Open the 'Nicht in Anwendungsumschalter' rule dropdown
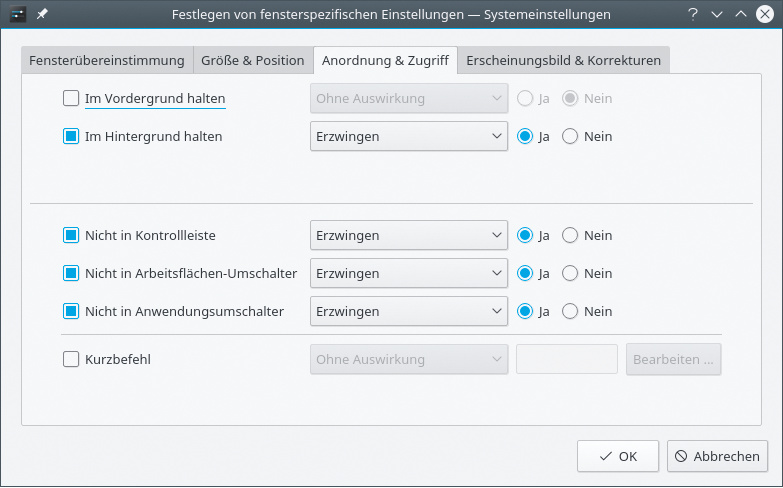Viewport: 783px width, 488px height. tap(409, 311)
